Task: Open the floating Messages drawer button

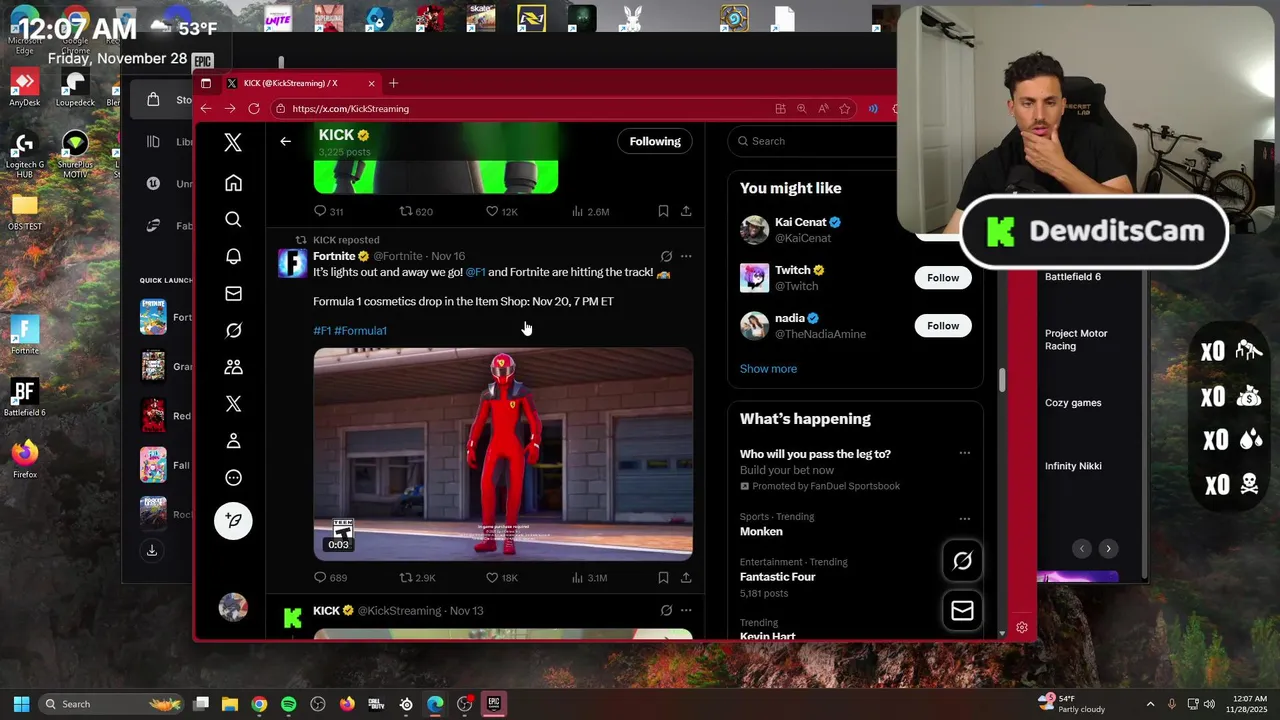Action: pos(962,610)
